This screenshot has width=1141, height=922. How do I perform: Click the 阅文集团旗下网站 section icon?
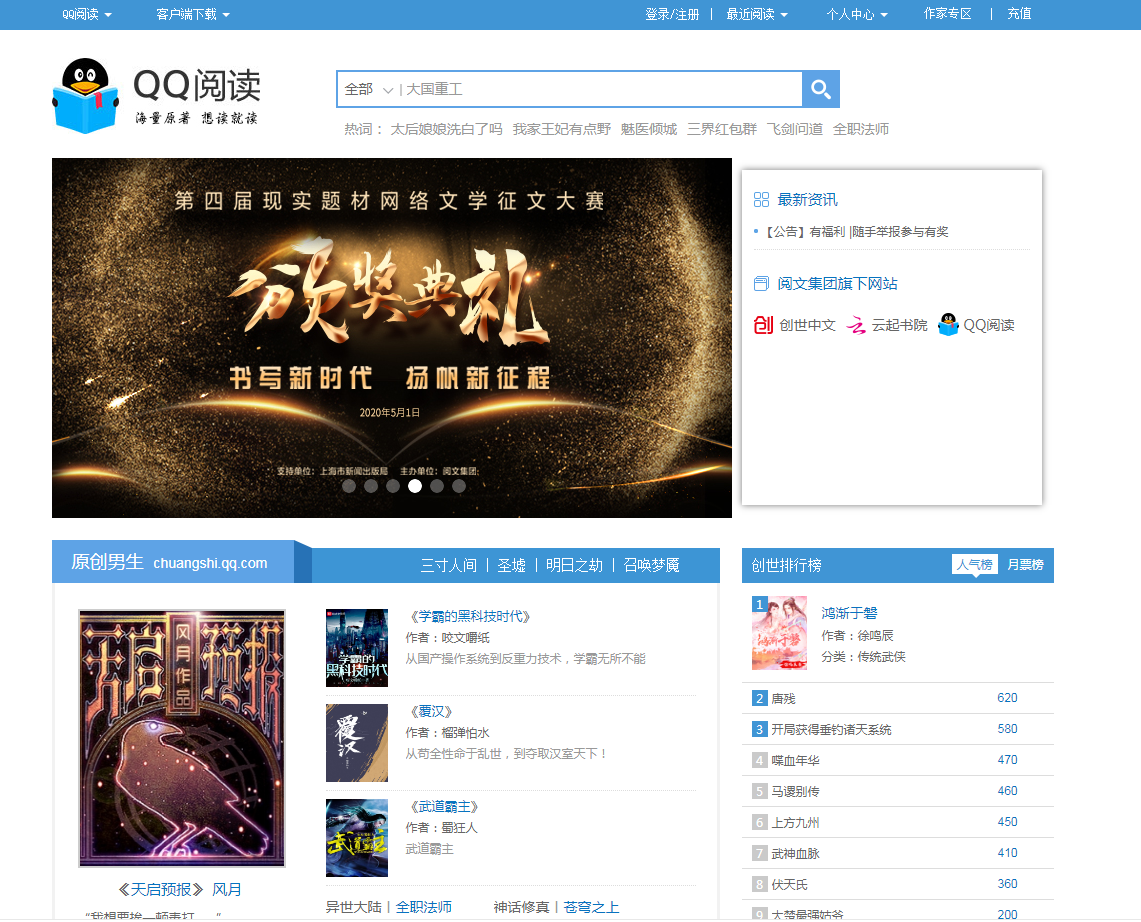coord(762,284)
